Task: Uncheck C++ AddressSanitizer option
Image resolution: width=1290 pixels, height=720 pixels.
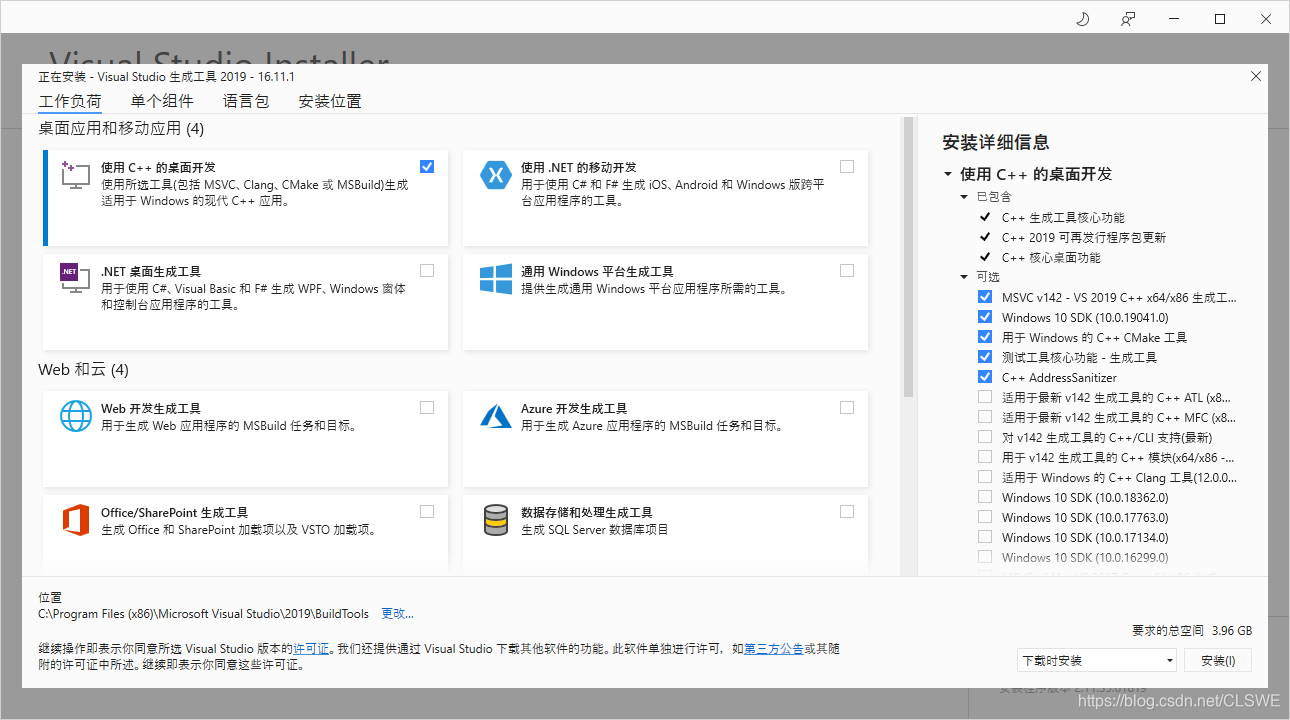Action: (985, 377)
